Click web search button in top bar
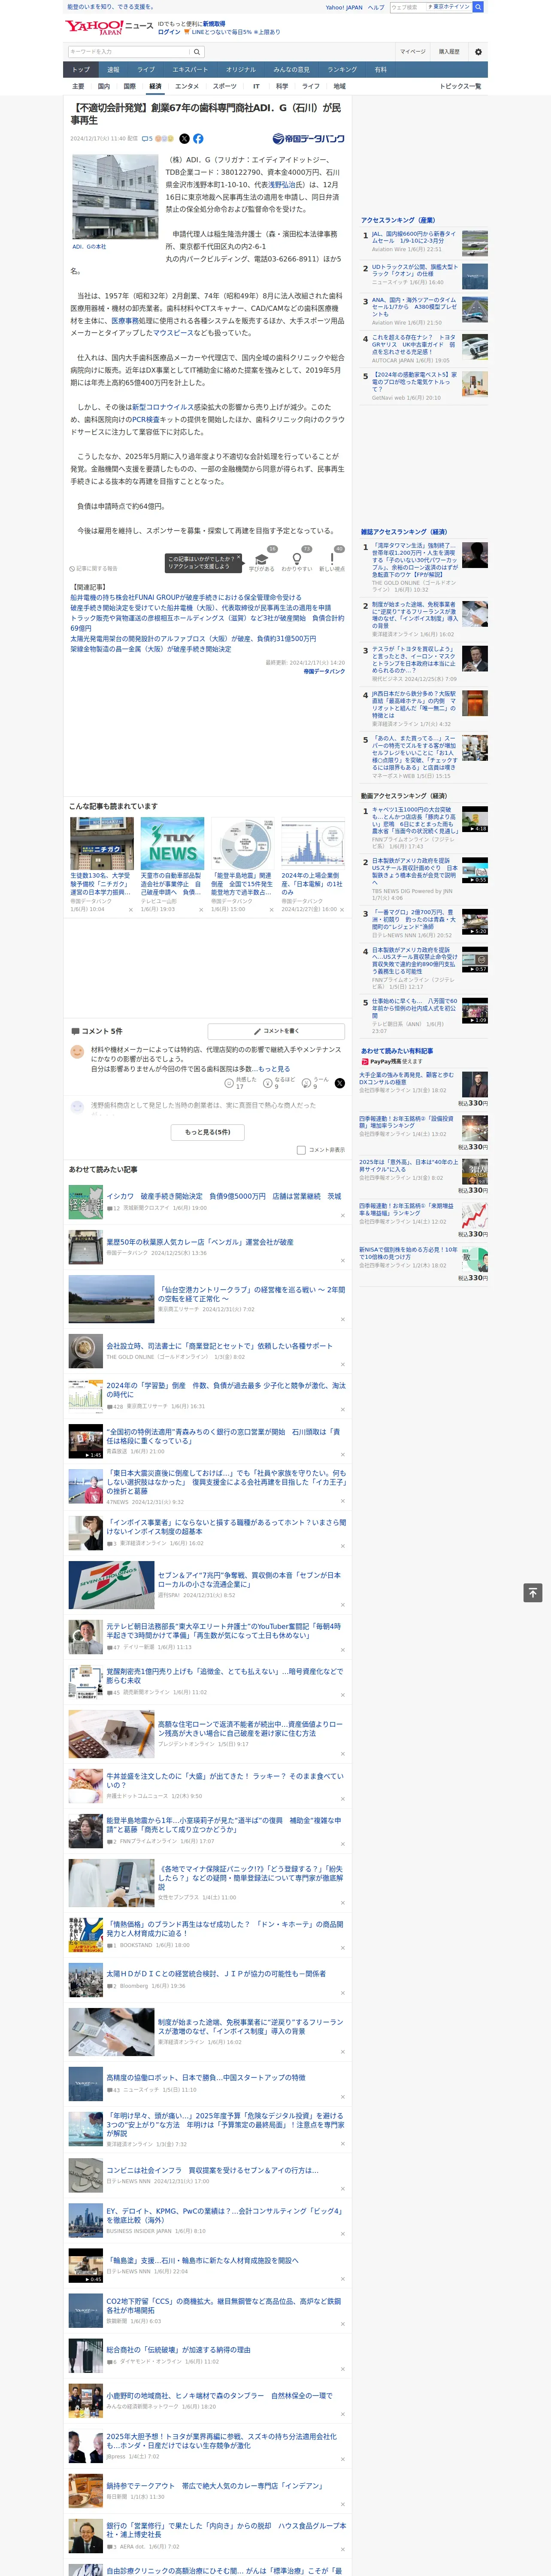Image resolution: width=551 pixels, height=2576 pixels. click(478, 7)
